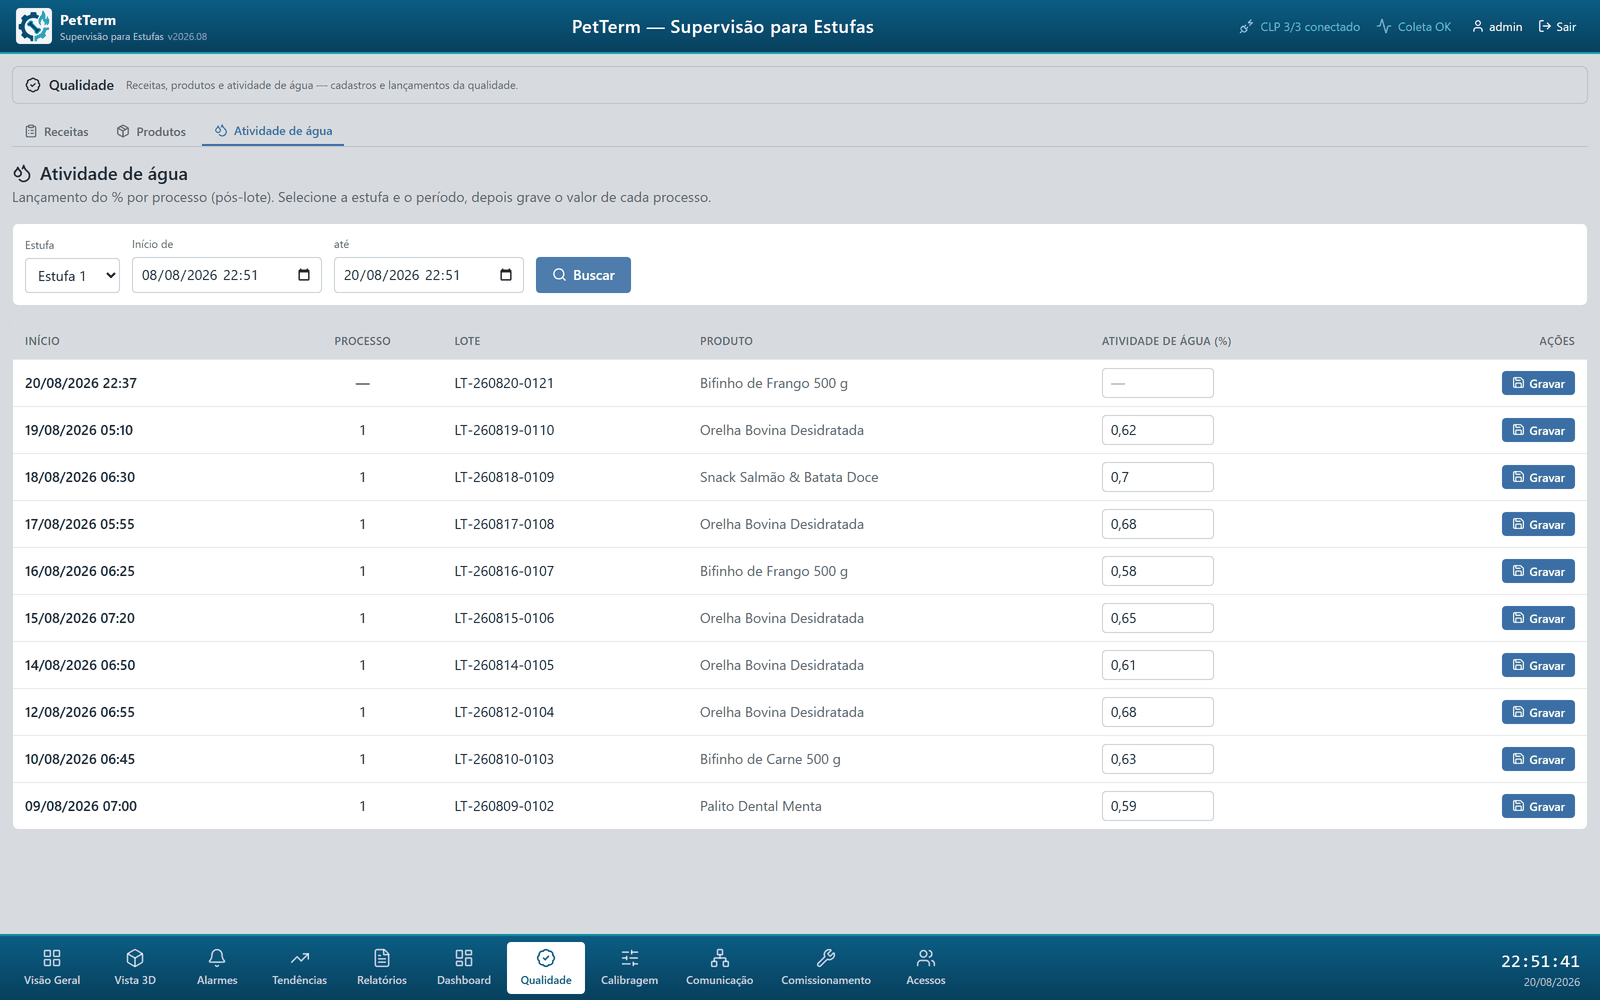Save the value for lot LT-260812-0104
1600x1000 pixels.
[1538, 712]
